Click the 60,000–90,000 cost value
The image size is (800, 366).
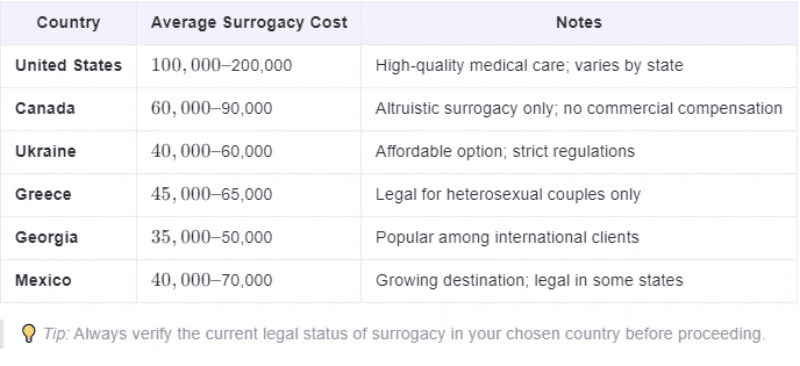tap(211, 108)
